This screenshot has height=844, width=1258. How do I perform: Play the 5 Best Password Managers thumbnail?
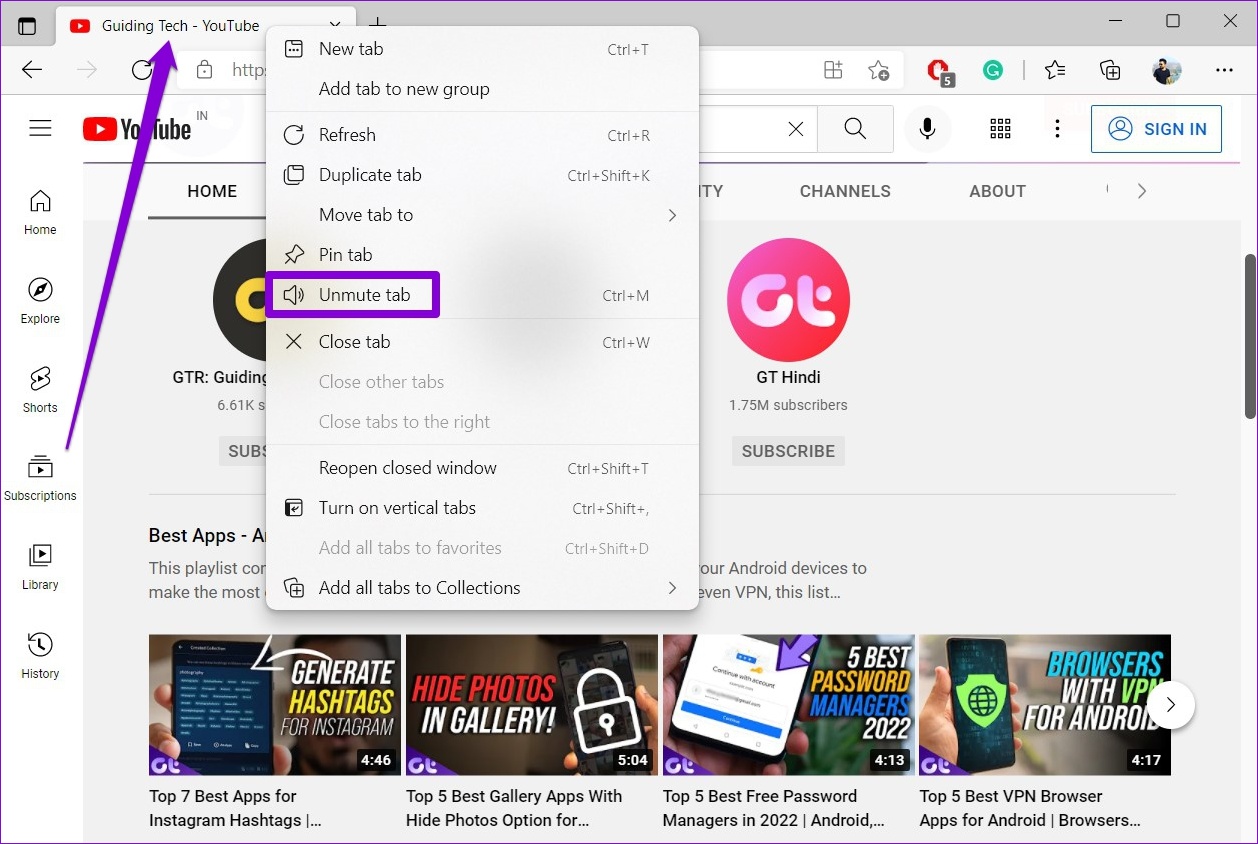[789, 705]
